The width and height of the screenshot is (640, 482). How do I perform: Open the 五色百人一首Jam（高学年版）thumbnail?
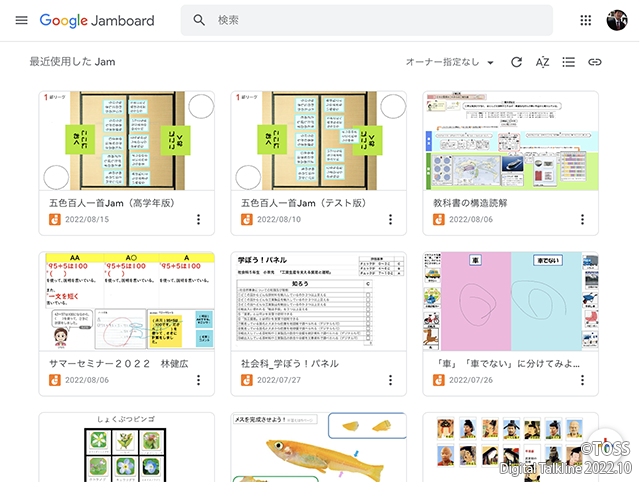click(x=126, y=141)
